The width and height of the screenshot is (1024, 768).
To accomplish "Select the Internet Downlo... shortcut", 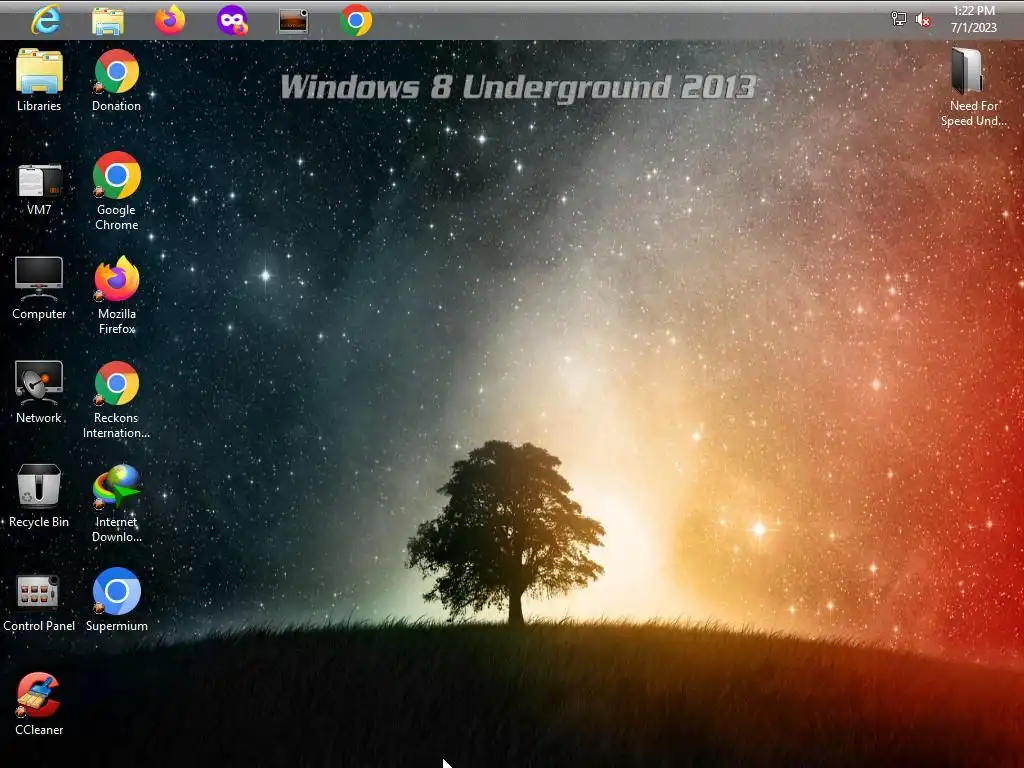I will 116,503.
